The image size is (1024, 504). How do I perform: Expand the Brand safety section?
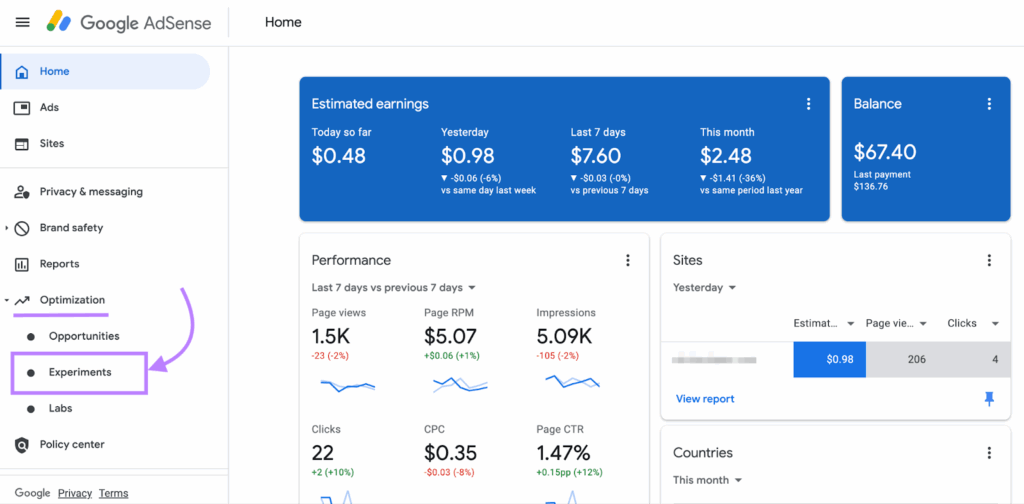tap(7, 228)
